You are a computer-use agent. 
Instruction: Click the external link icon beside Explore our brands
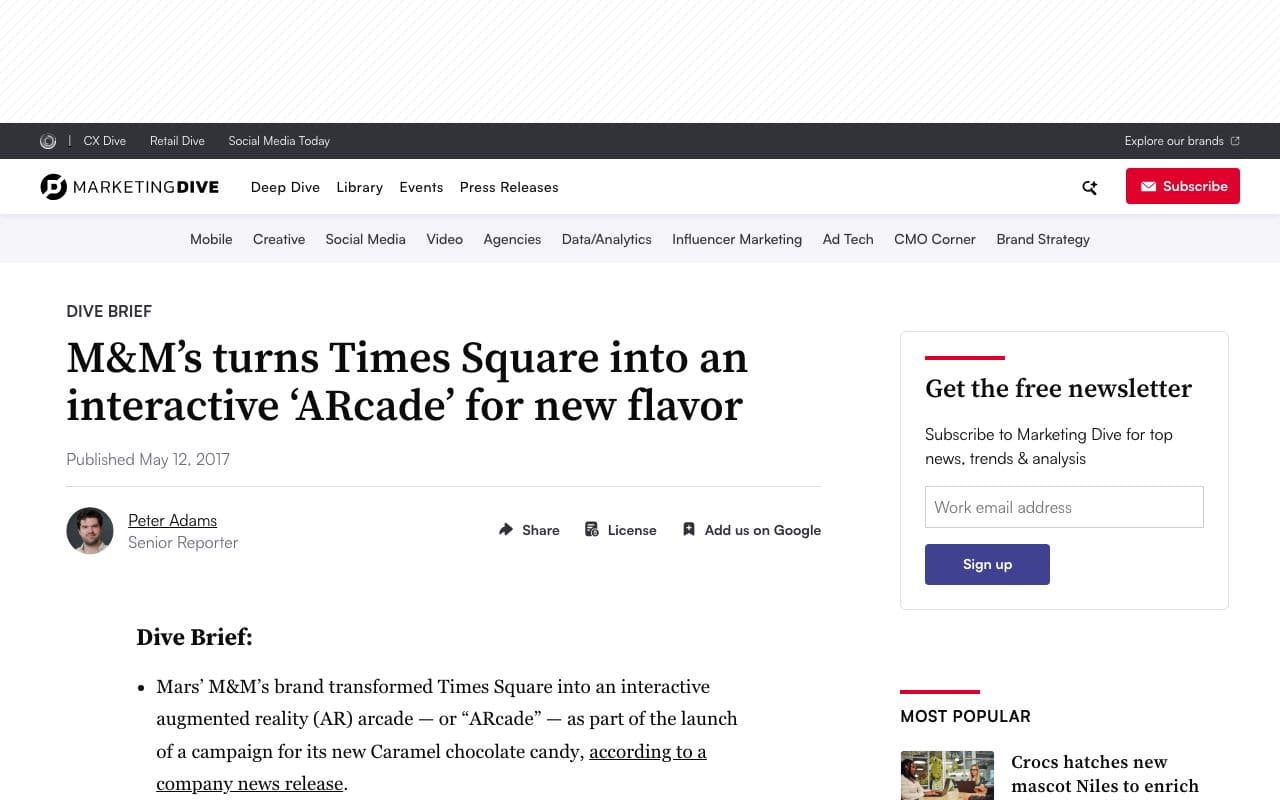click(1235, 141)
